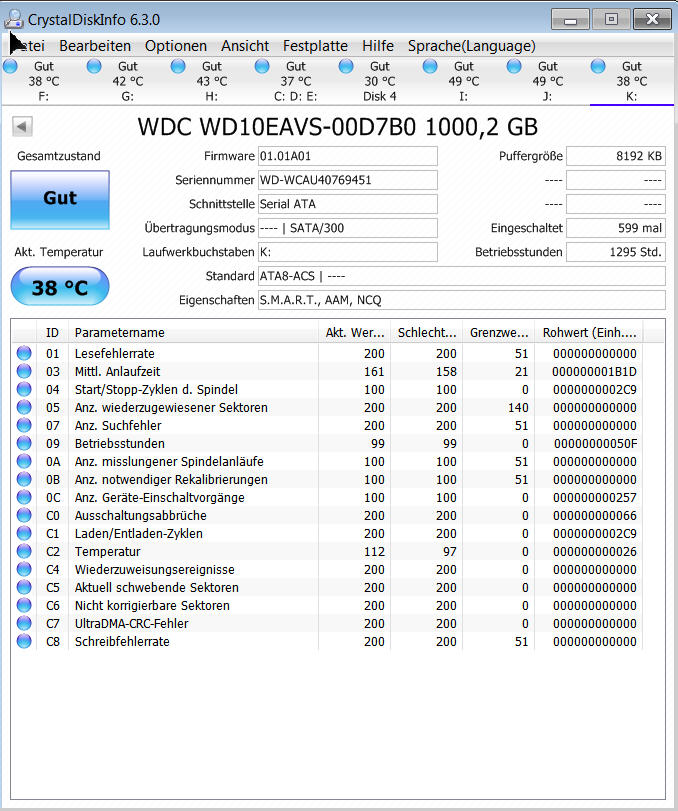The height and width of the screenshot is (811, 678).
Task: Click status icon of Temperatur attribute row
Action: point(24,551)
